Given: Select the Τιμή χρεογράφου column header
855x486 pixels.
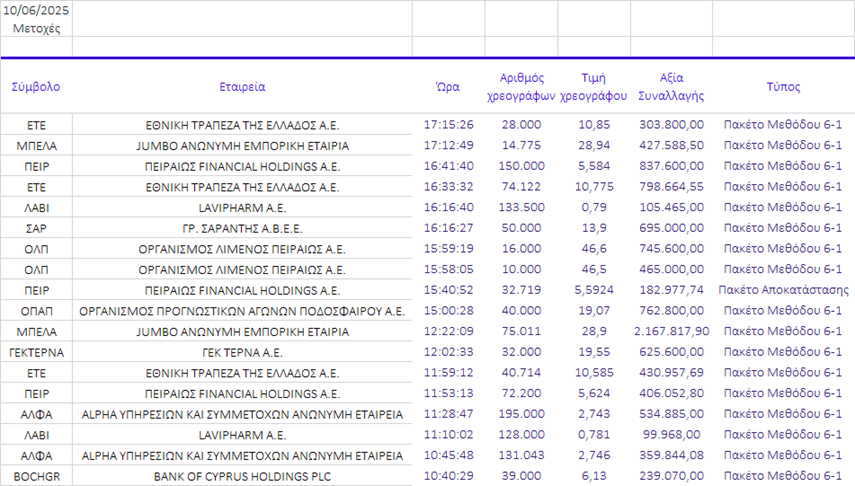Looking at the screenshot, I should (593, 87).
